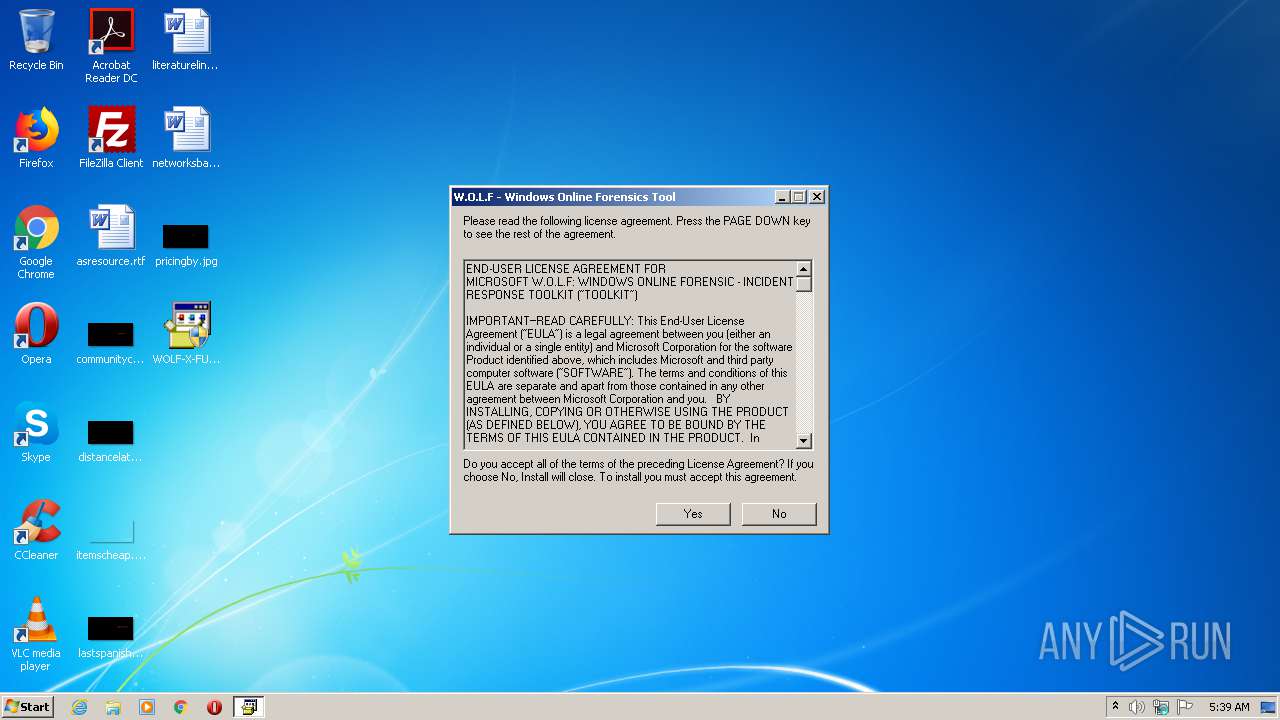
Task: Select the Recycle Bin desktop icon
Action: (36, 40)
